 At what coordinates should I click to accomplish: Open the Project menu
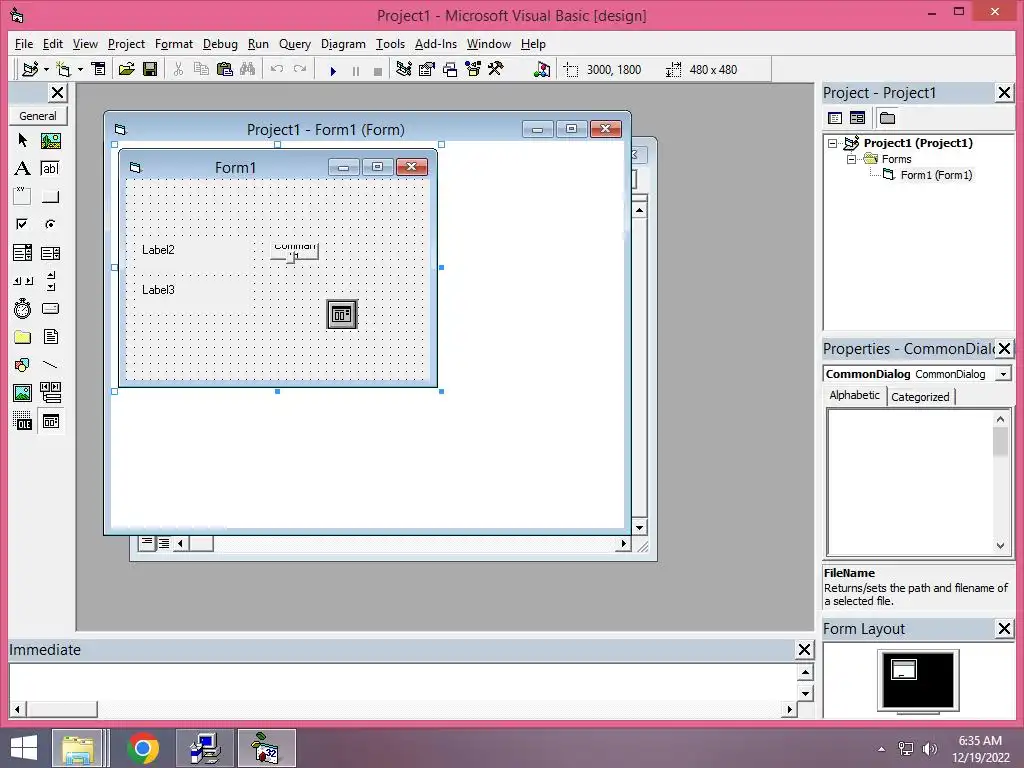click(x=126, y=44)
